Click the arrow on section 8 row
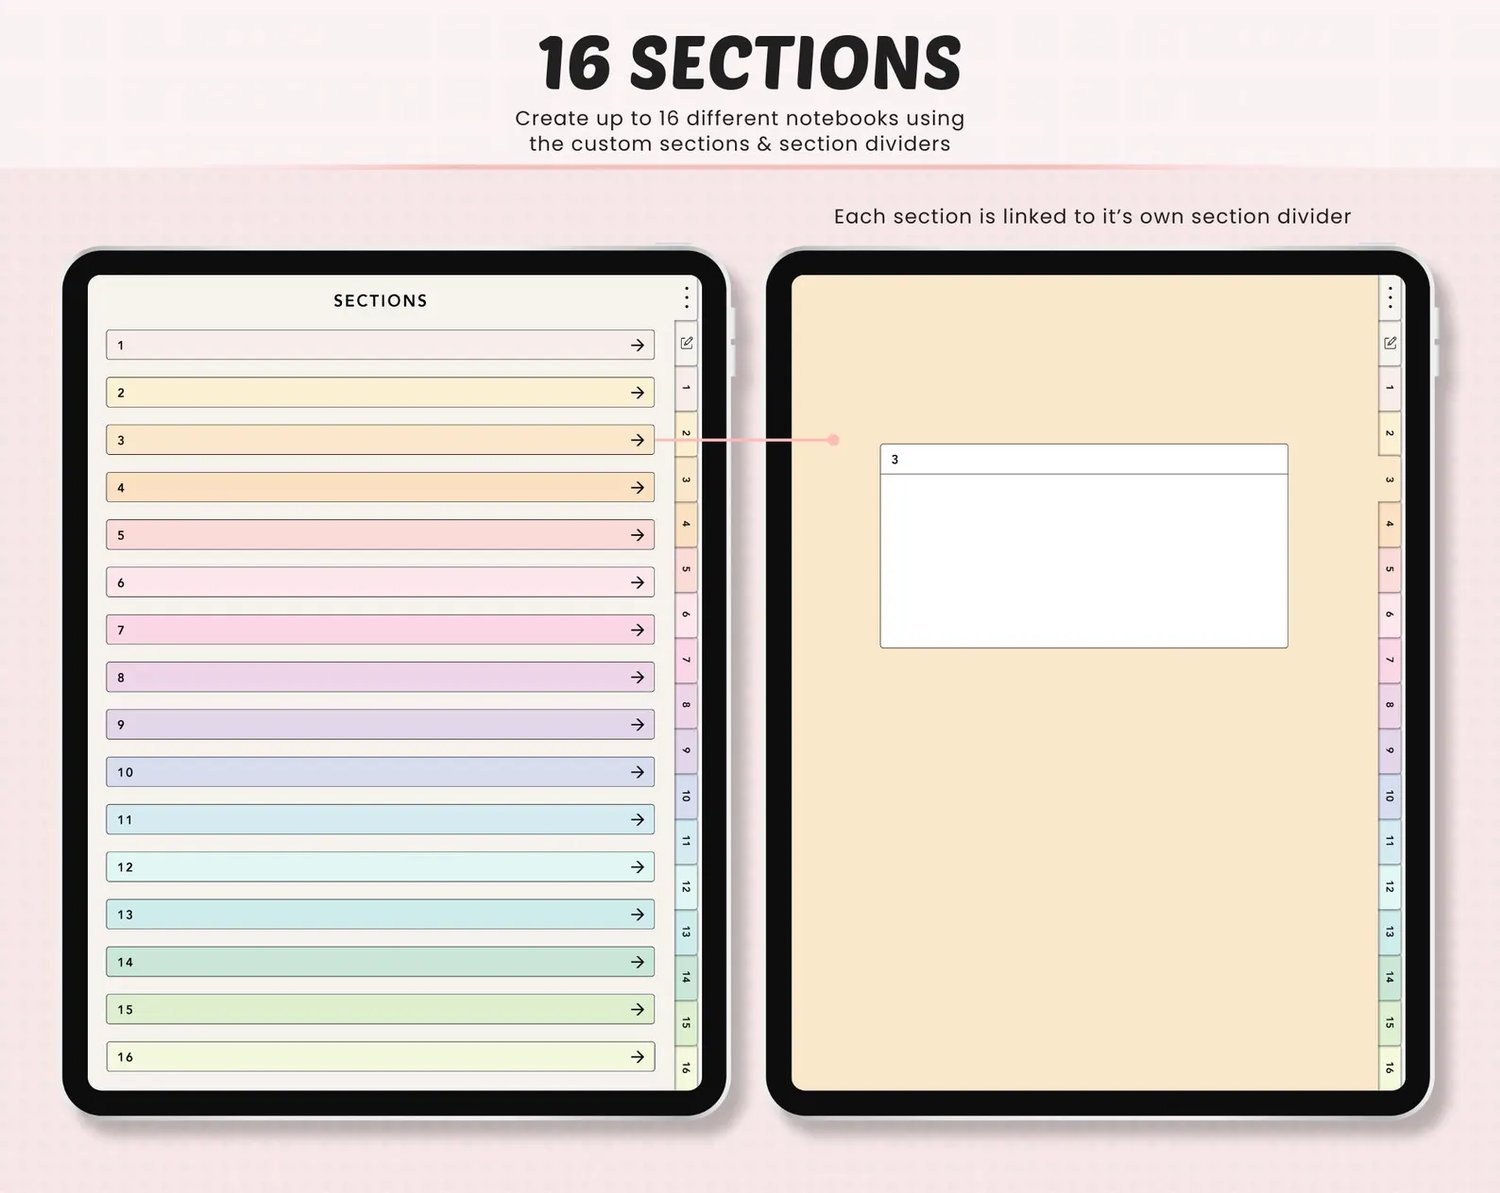Image resolution: width=1500 pixels, height=1193 pixels. point(637,677)
